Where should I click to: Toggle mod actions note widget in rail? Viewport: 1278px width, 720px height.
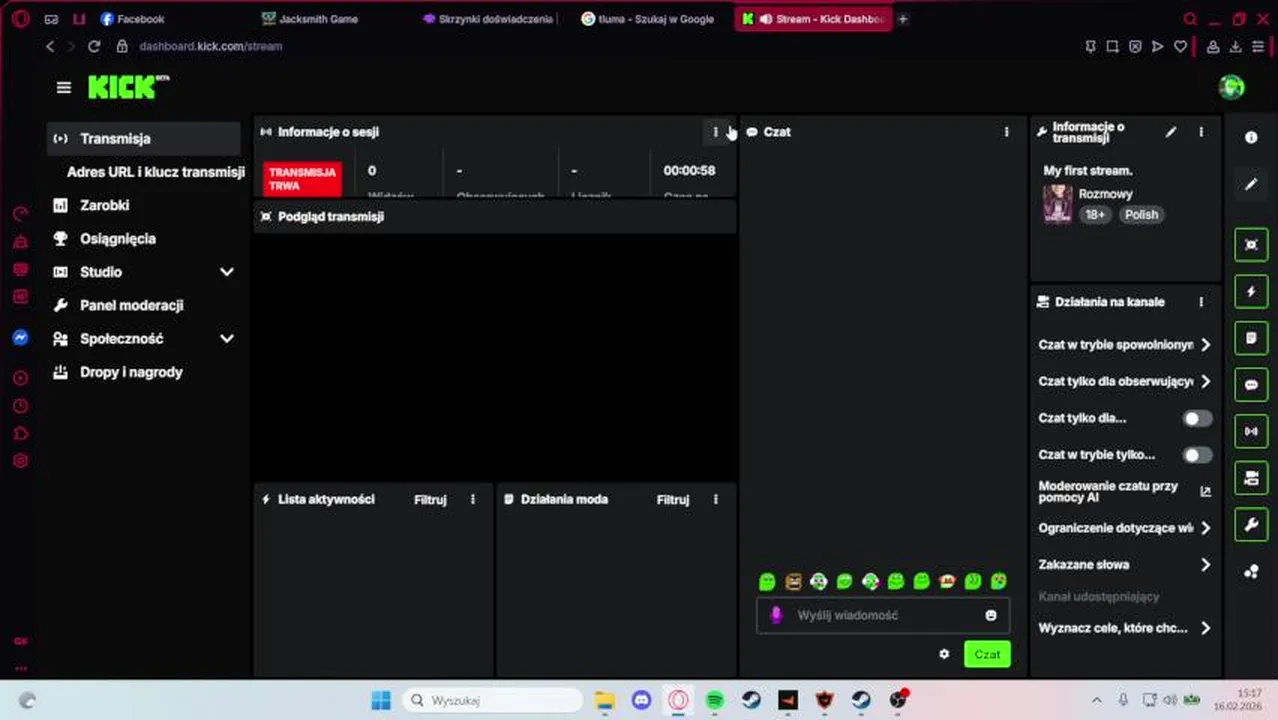click(x=1251, y=339)
